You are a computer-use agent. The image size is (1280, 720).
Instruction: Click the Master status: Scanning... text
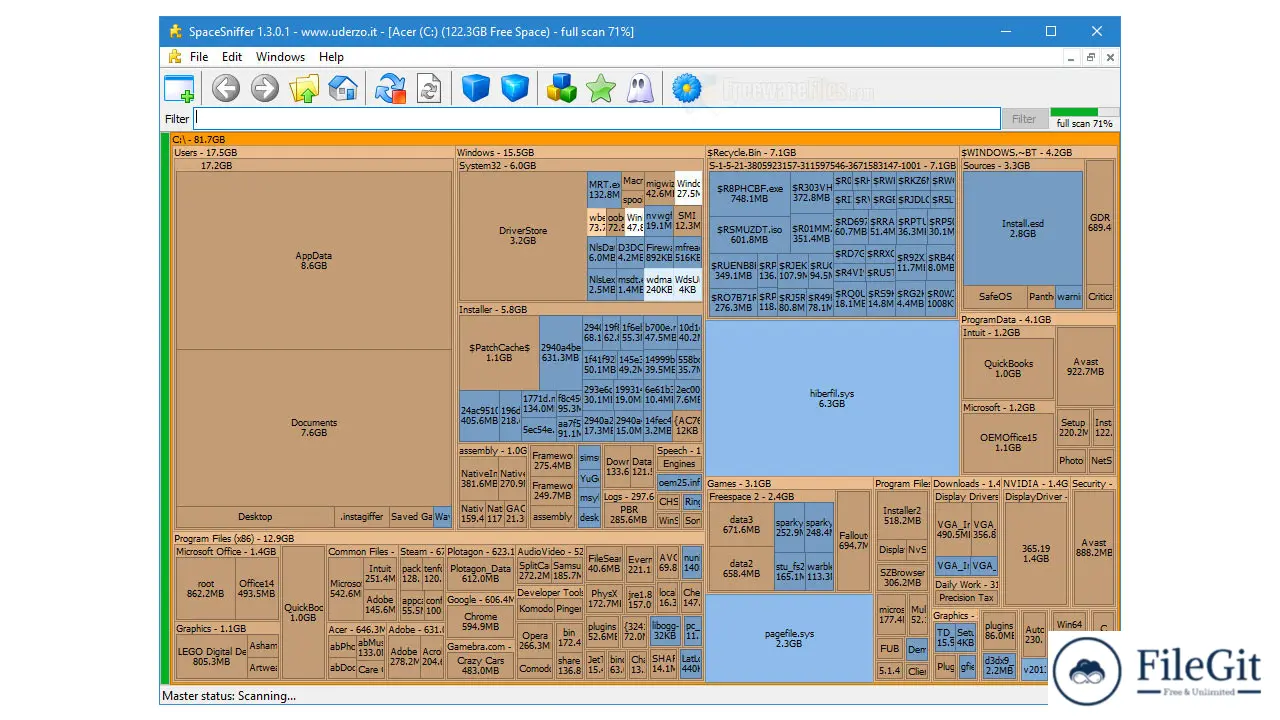click(x=229, y=696)
